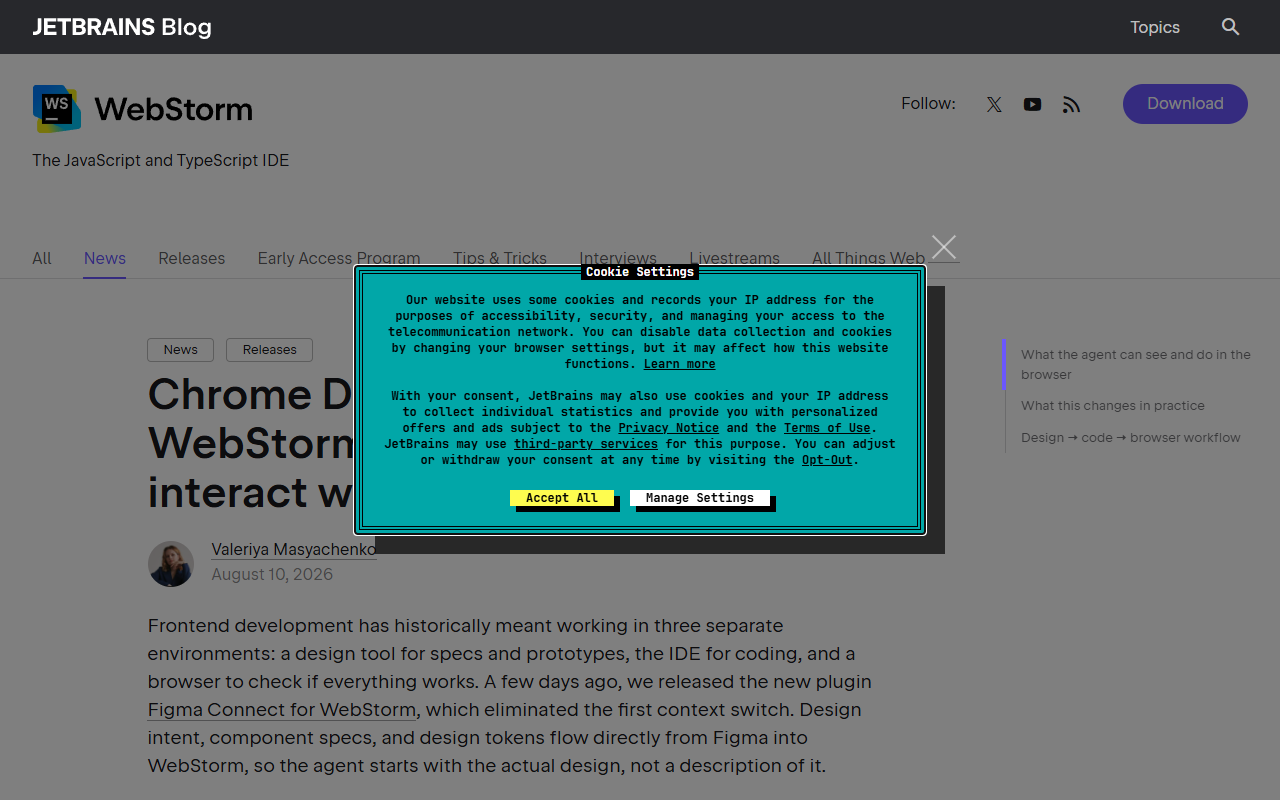Click 'The JavaScript and TypeScript IDE' tagline
The image size is (1280, 800).
[x=161, y=160]
